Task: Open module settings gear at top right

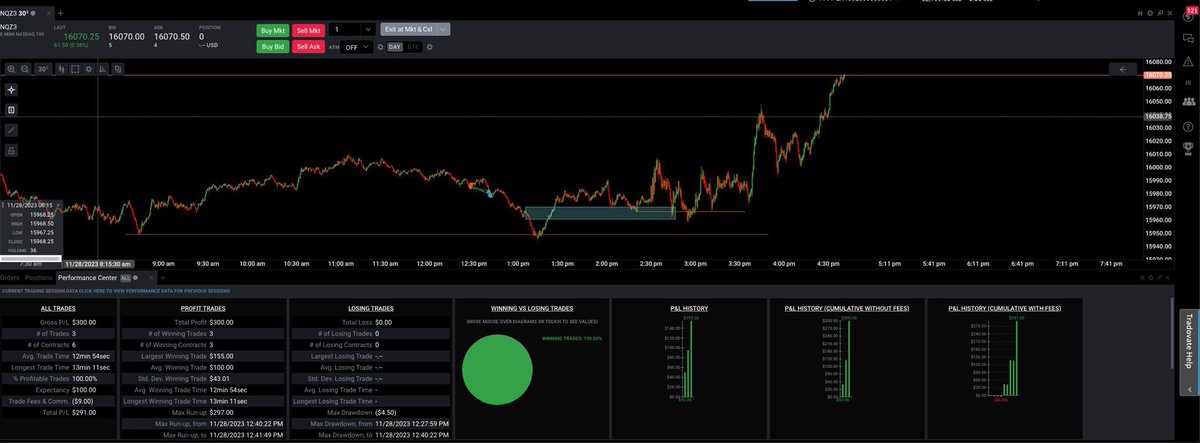Action: click(x=1150, y=13)
